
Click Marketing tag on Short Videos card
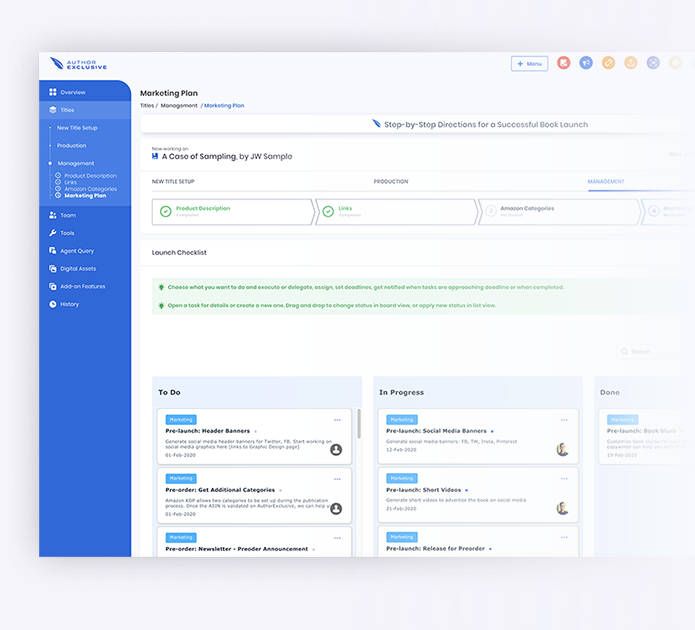pyautogui.click(x=402, y=478)
